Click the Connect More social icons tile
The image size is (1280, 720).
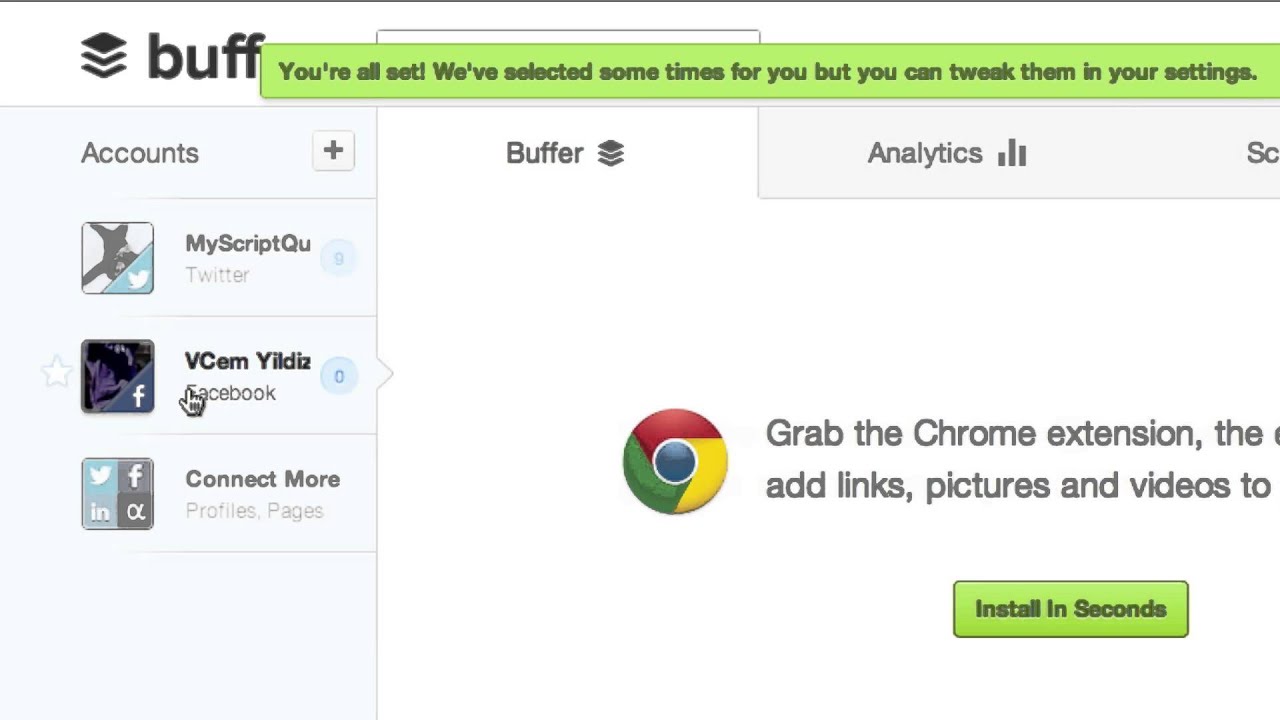(118, 494)
